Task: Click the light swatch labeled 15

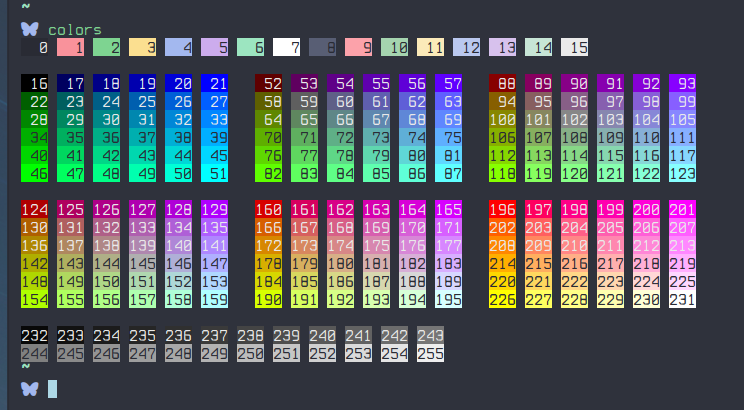Action: (x=575, y=47)
